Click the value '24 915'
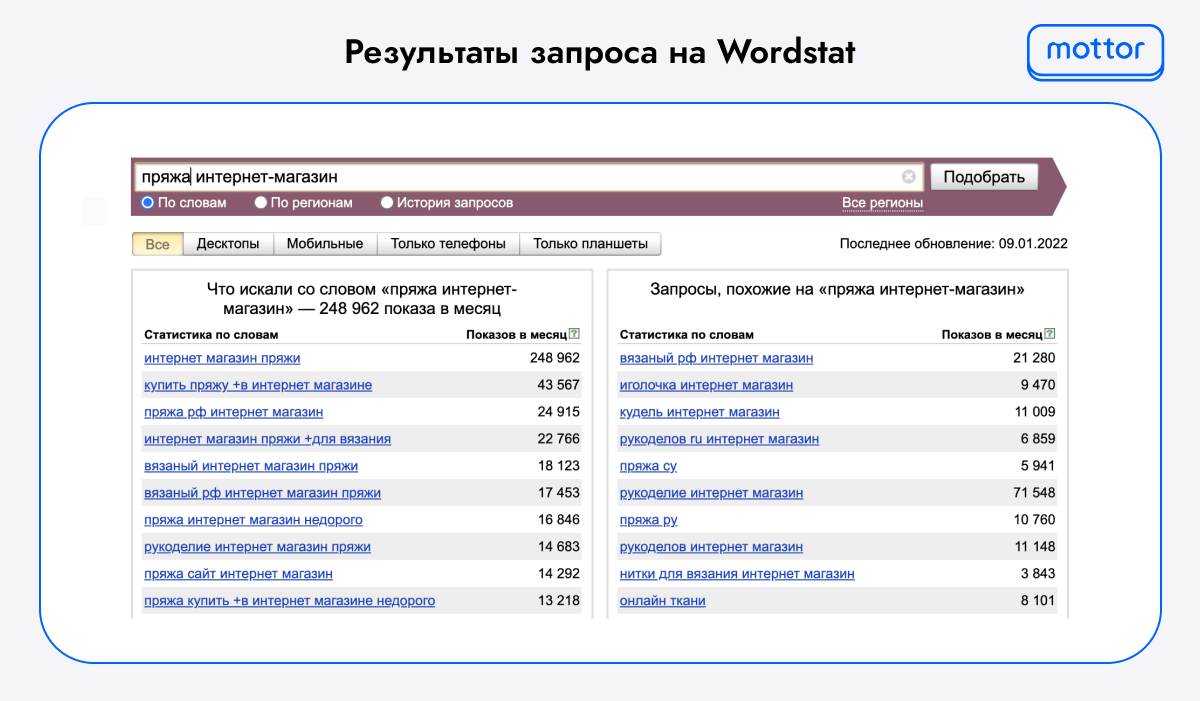This screenshot has height=701, width=1200. pos(559,412)
